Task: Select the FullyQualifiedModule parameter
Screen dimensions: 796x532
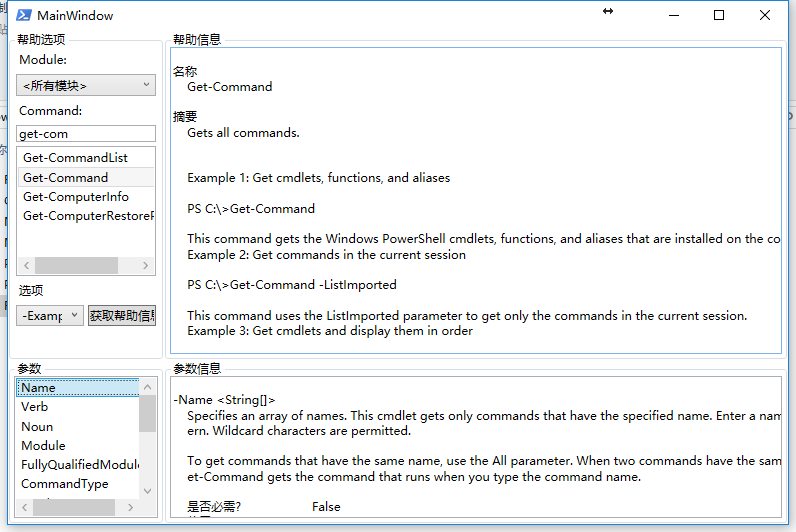Action: tap(77, 465)
